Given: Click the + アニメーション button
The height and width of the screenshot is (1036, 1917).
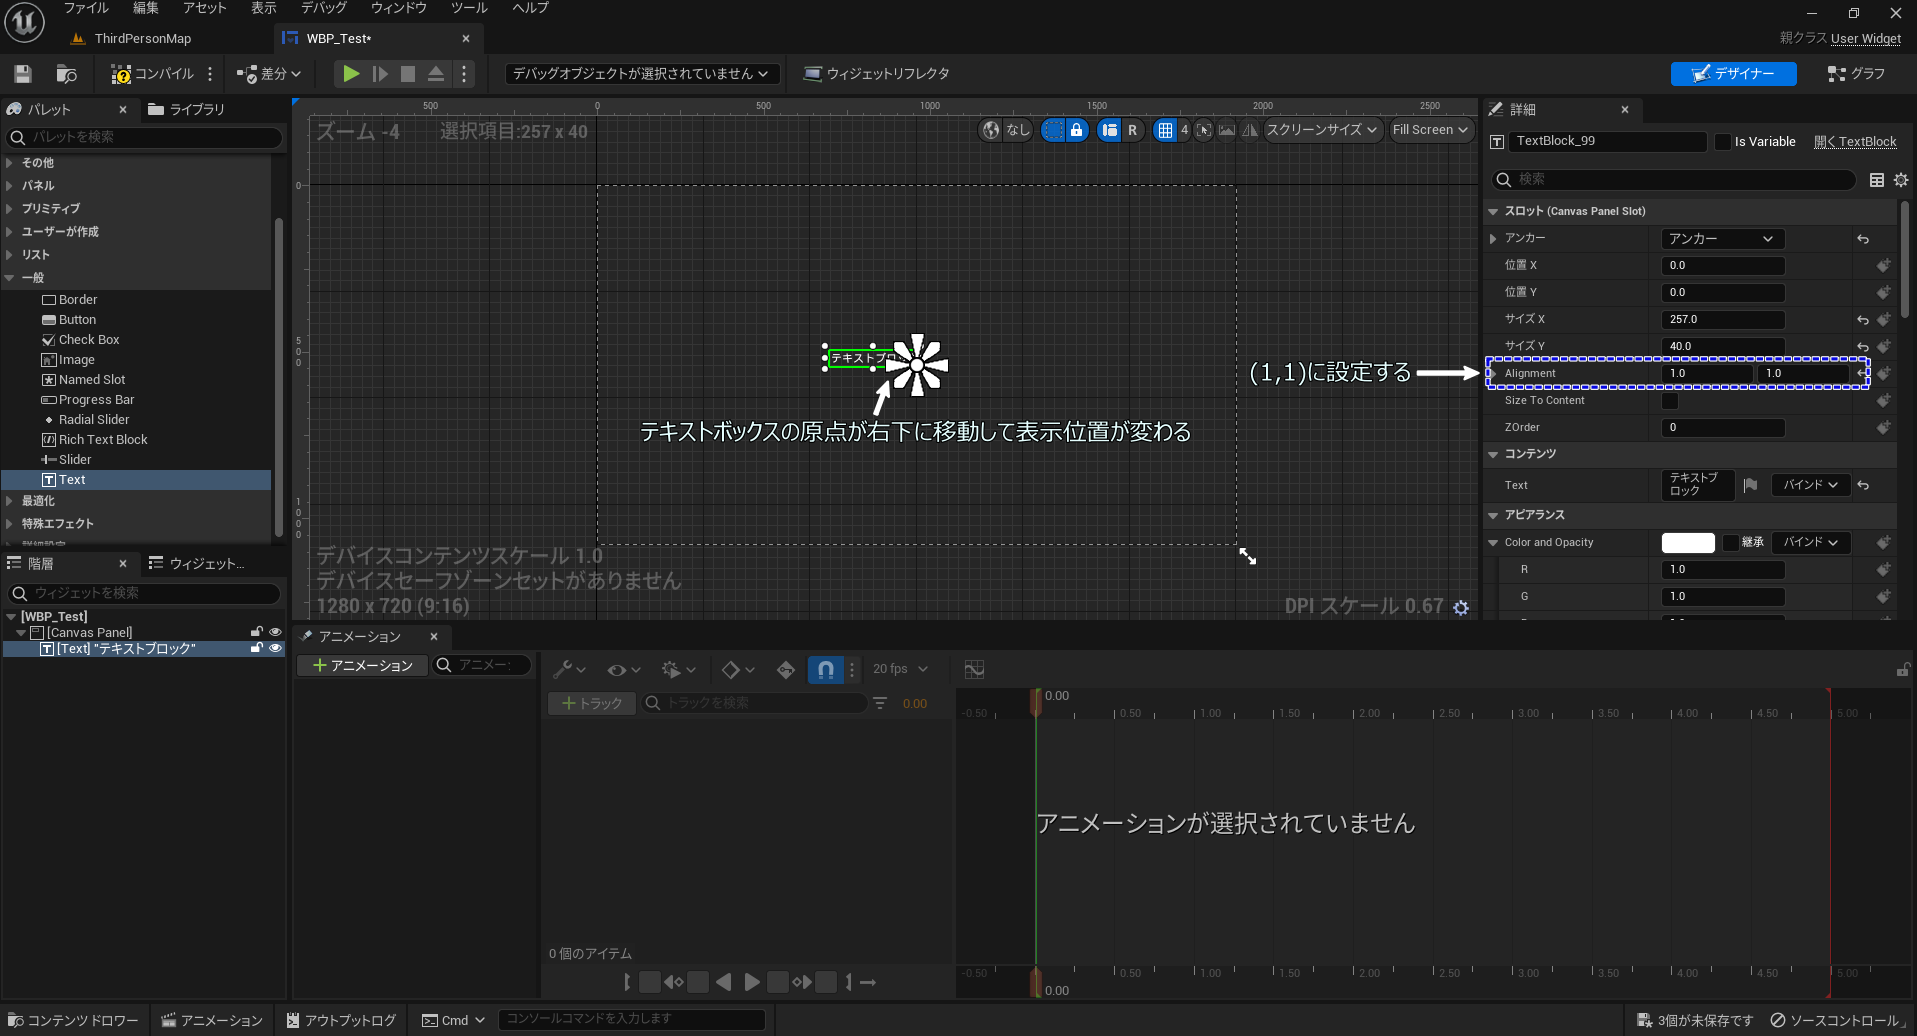Looking at the screenshot, I should pyautogui.click(x=362, y=665).
